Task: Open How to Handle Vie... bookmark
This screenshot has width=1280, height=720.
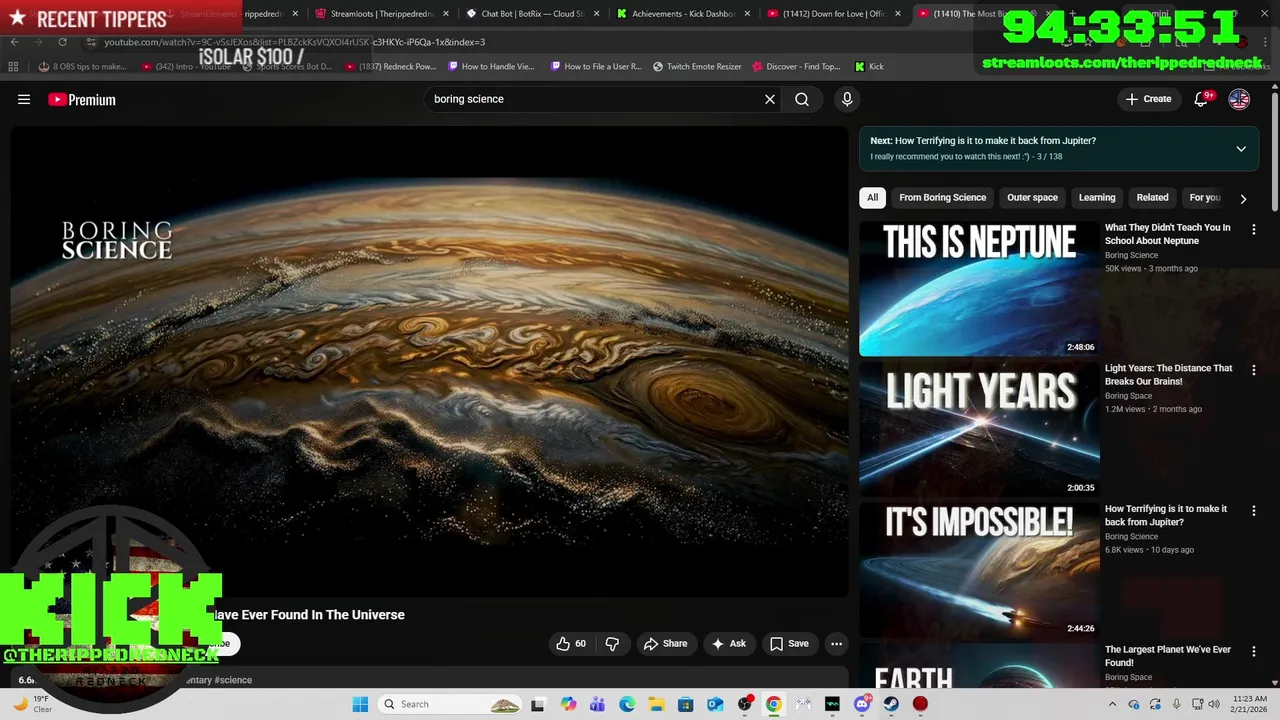Action: [491, 67]
